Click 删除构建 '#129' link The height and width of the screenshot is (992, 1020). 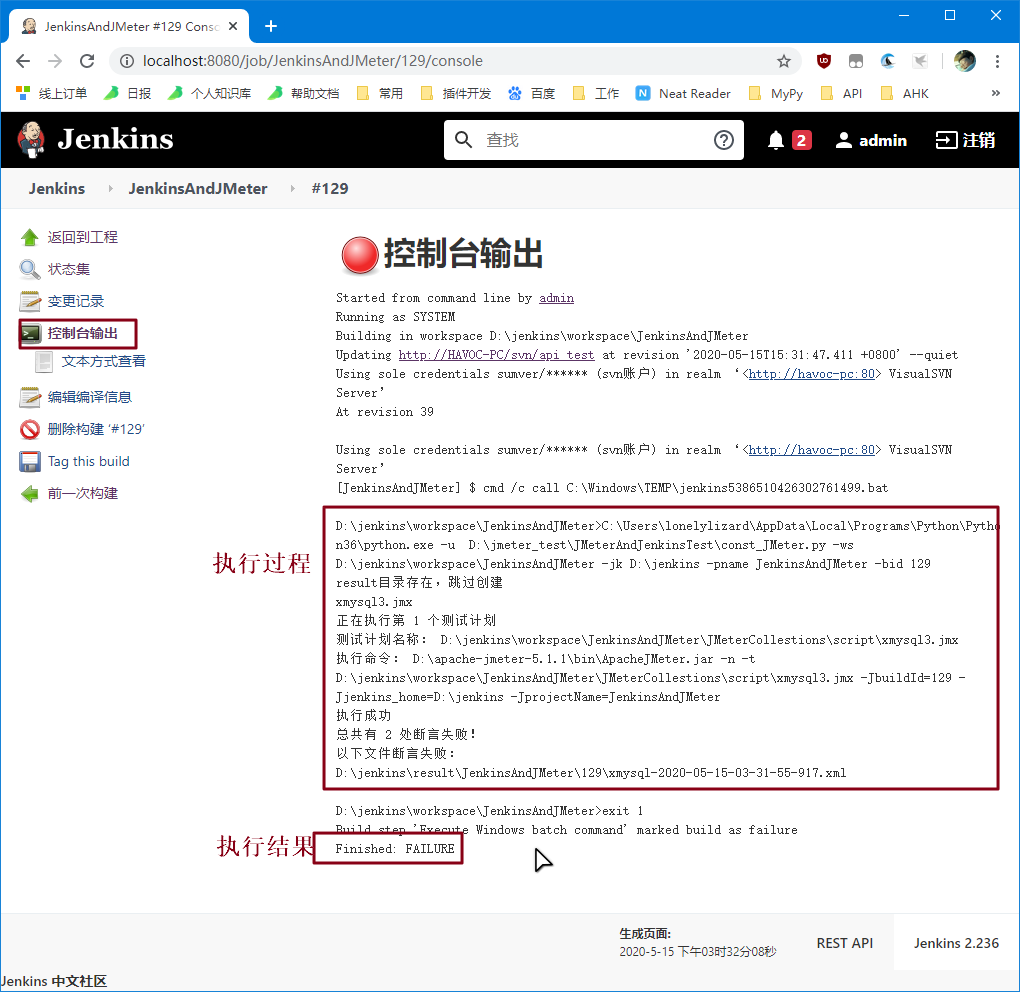coord(96,429)
